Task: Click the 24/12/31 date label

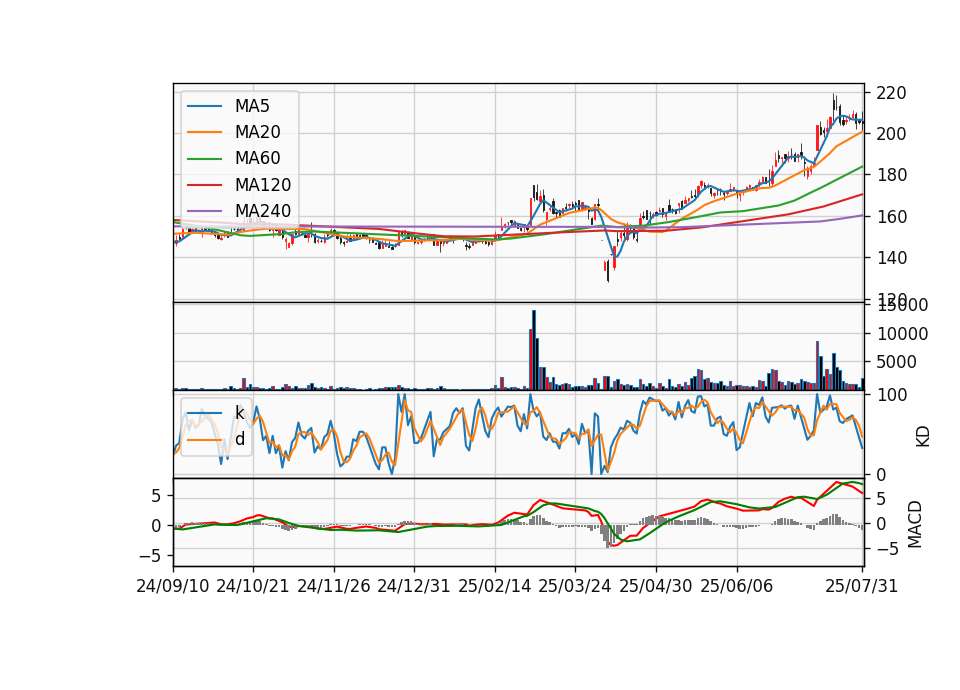Action: tap(414, 586)
